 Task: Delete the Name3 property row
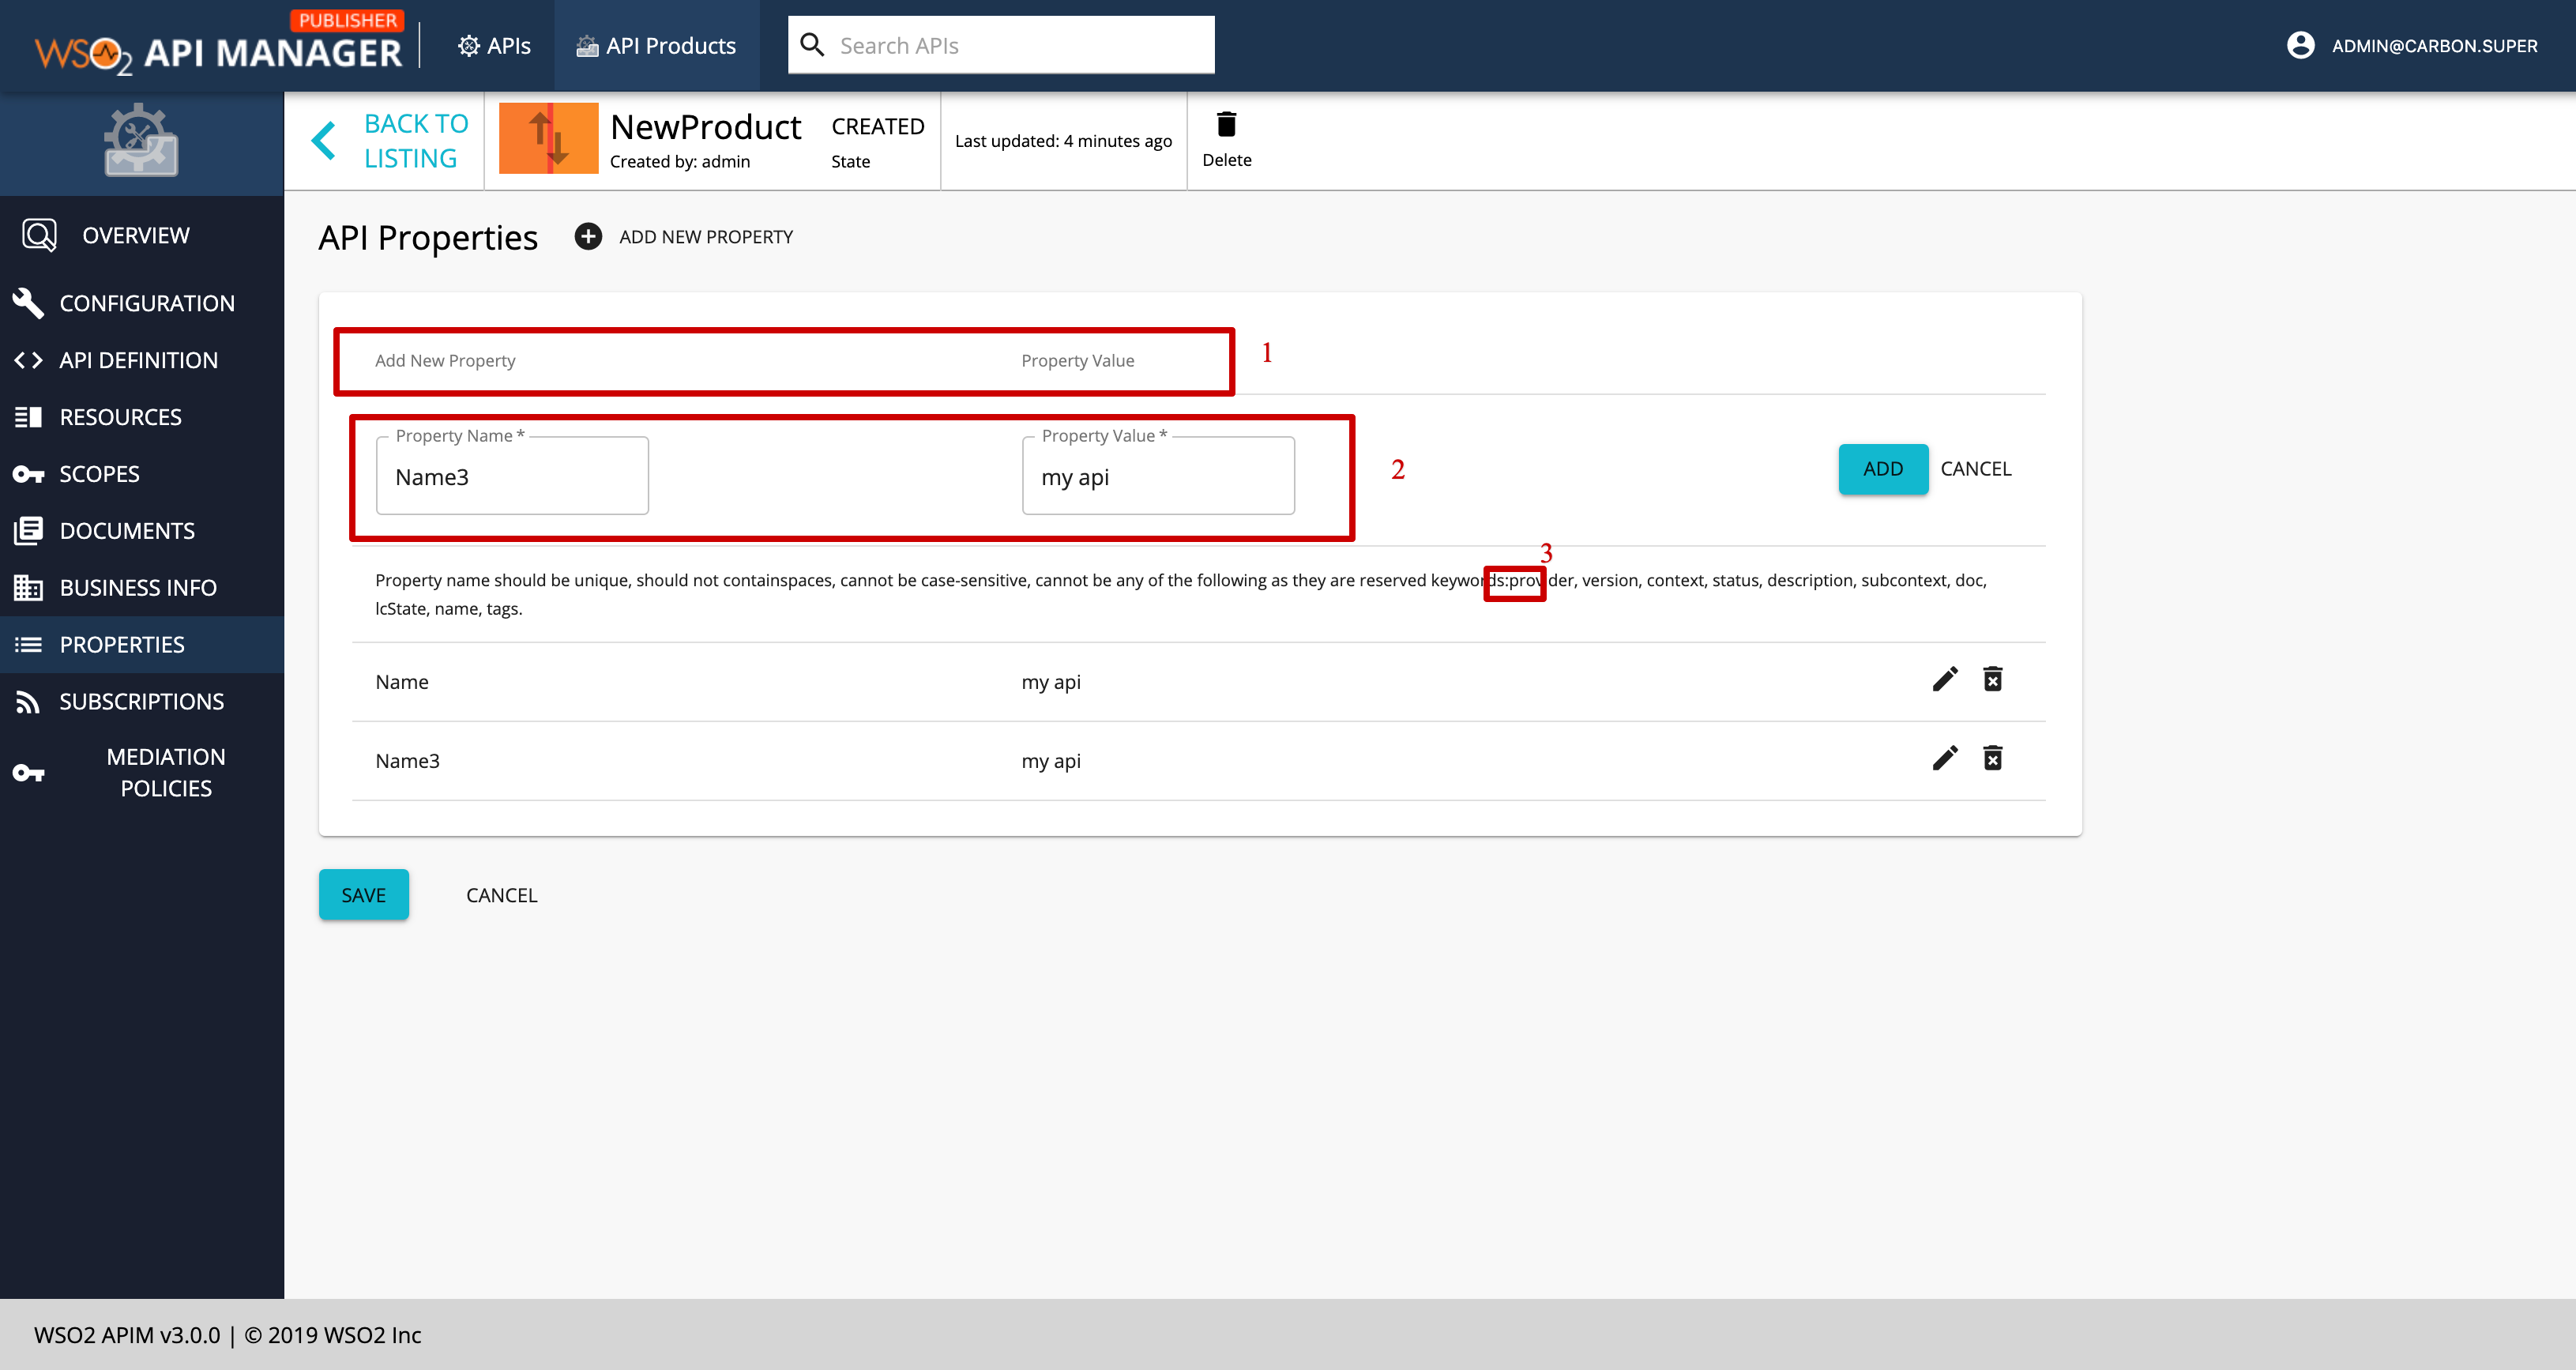[x=1993, y=758]
